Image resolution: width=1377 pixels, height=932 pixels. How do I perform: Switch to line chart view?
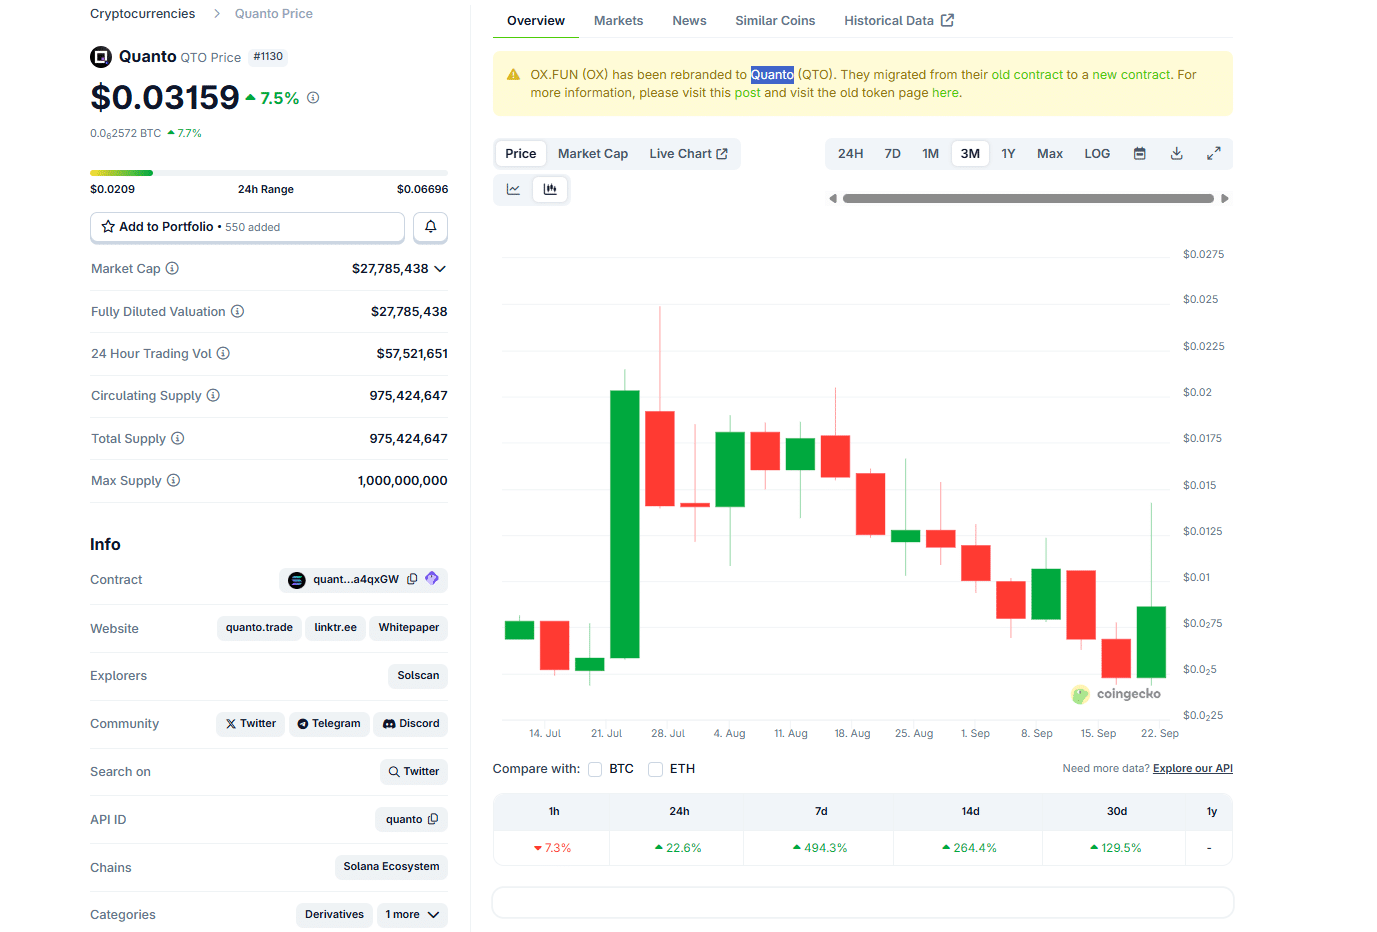coord(513,189)
